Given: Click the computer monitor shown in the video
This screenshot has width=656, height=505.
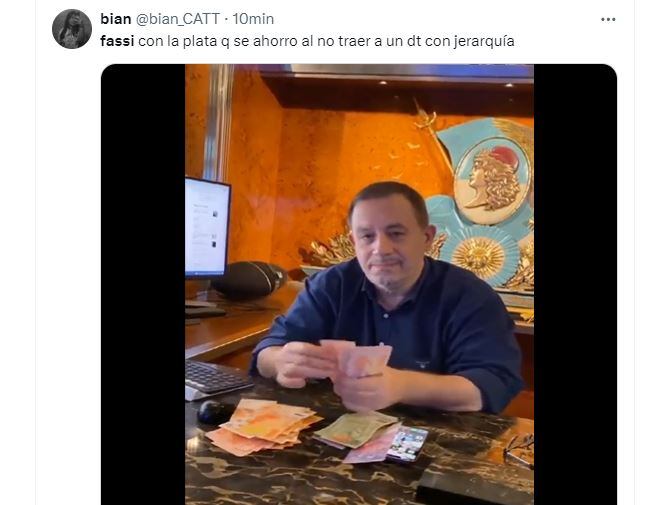Looking at the screenshot, I should point(207,228).
